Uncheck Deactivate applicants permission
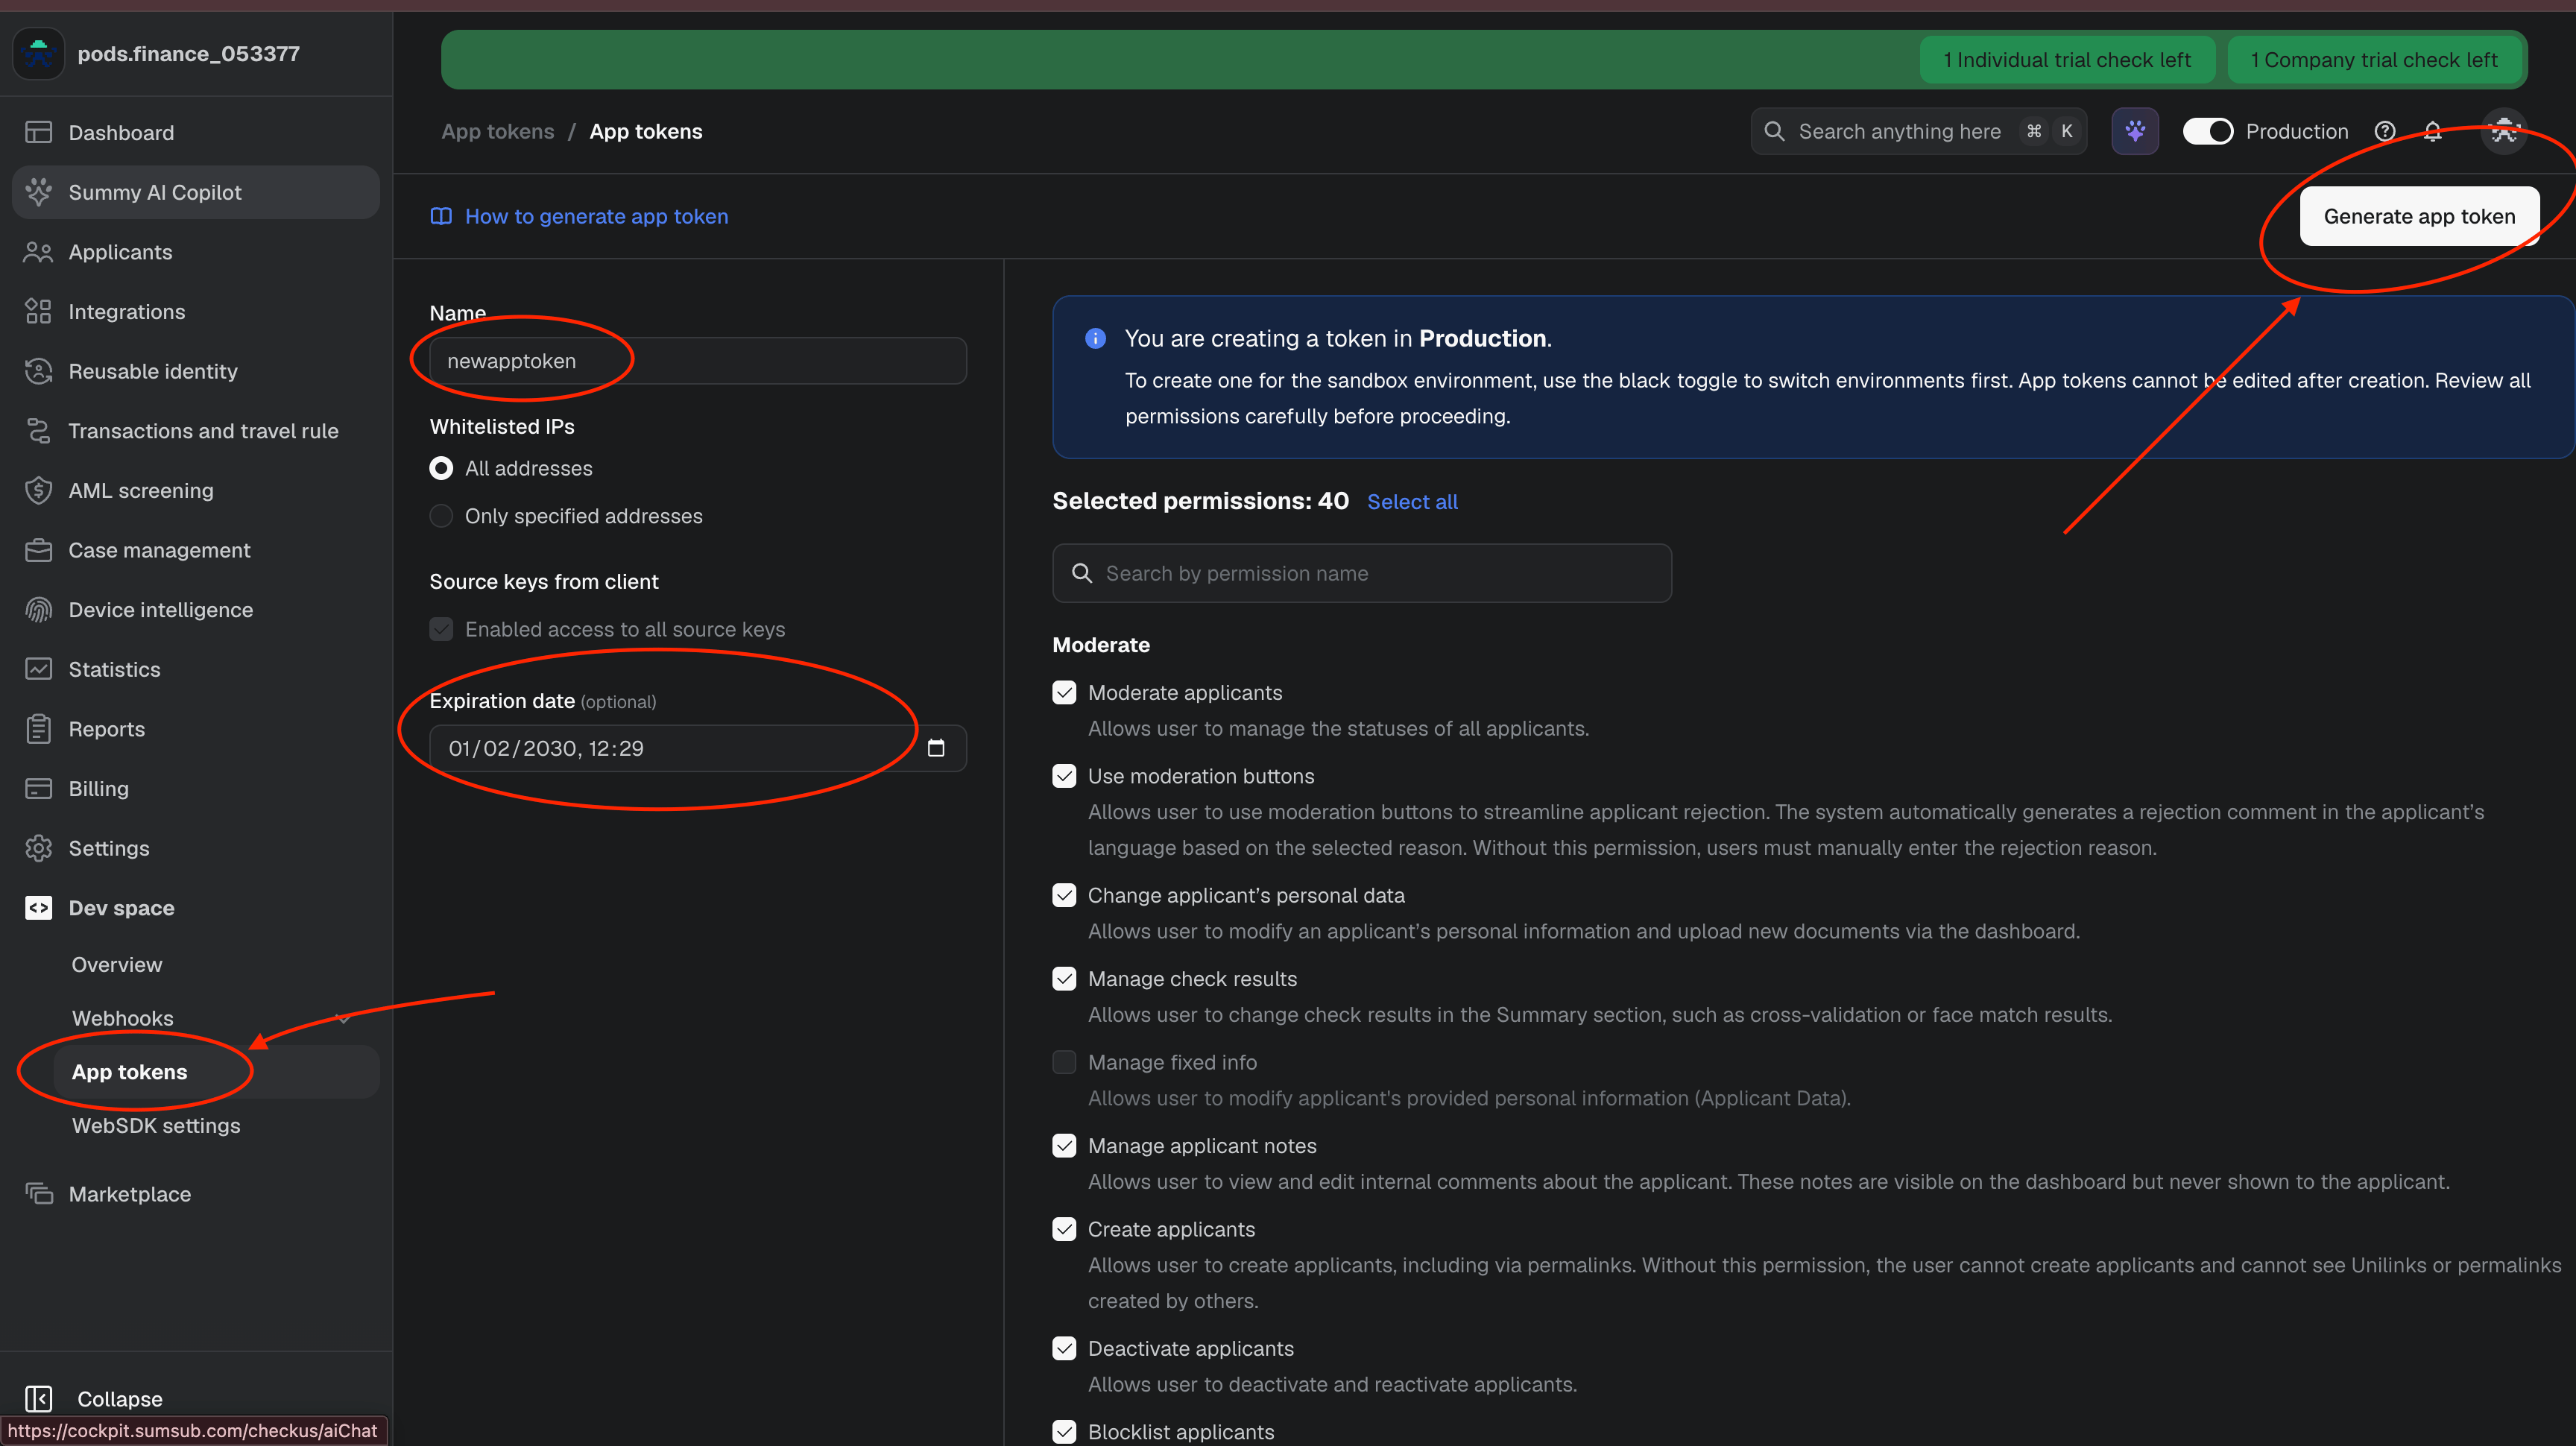The height and width of the screenshot is (1446, 2576). pos(1064,1348)
